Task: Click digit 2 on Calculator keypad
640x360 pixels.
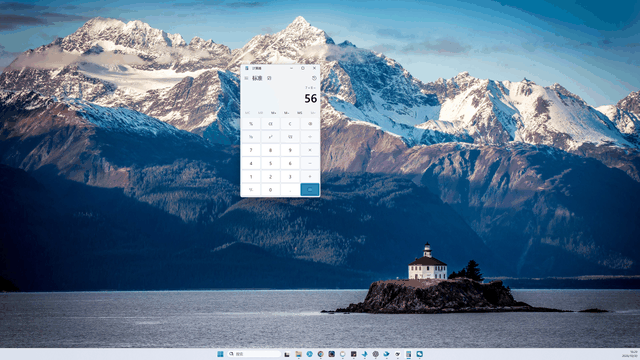Action: (270, 176)
